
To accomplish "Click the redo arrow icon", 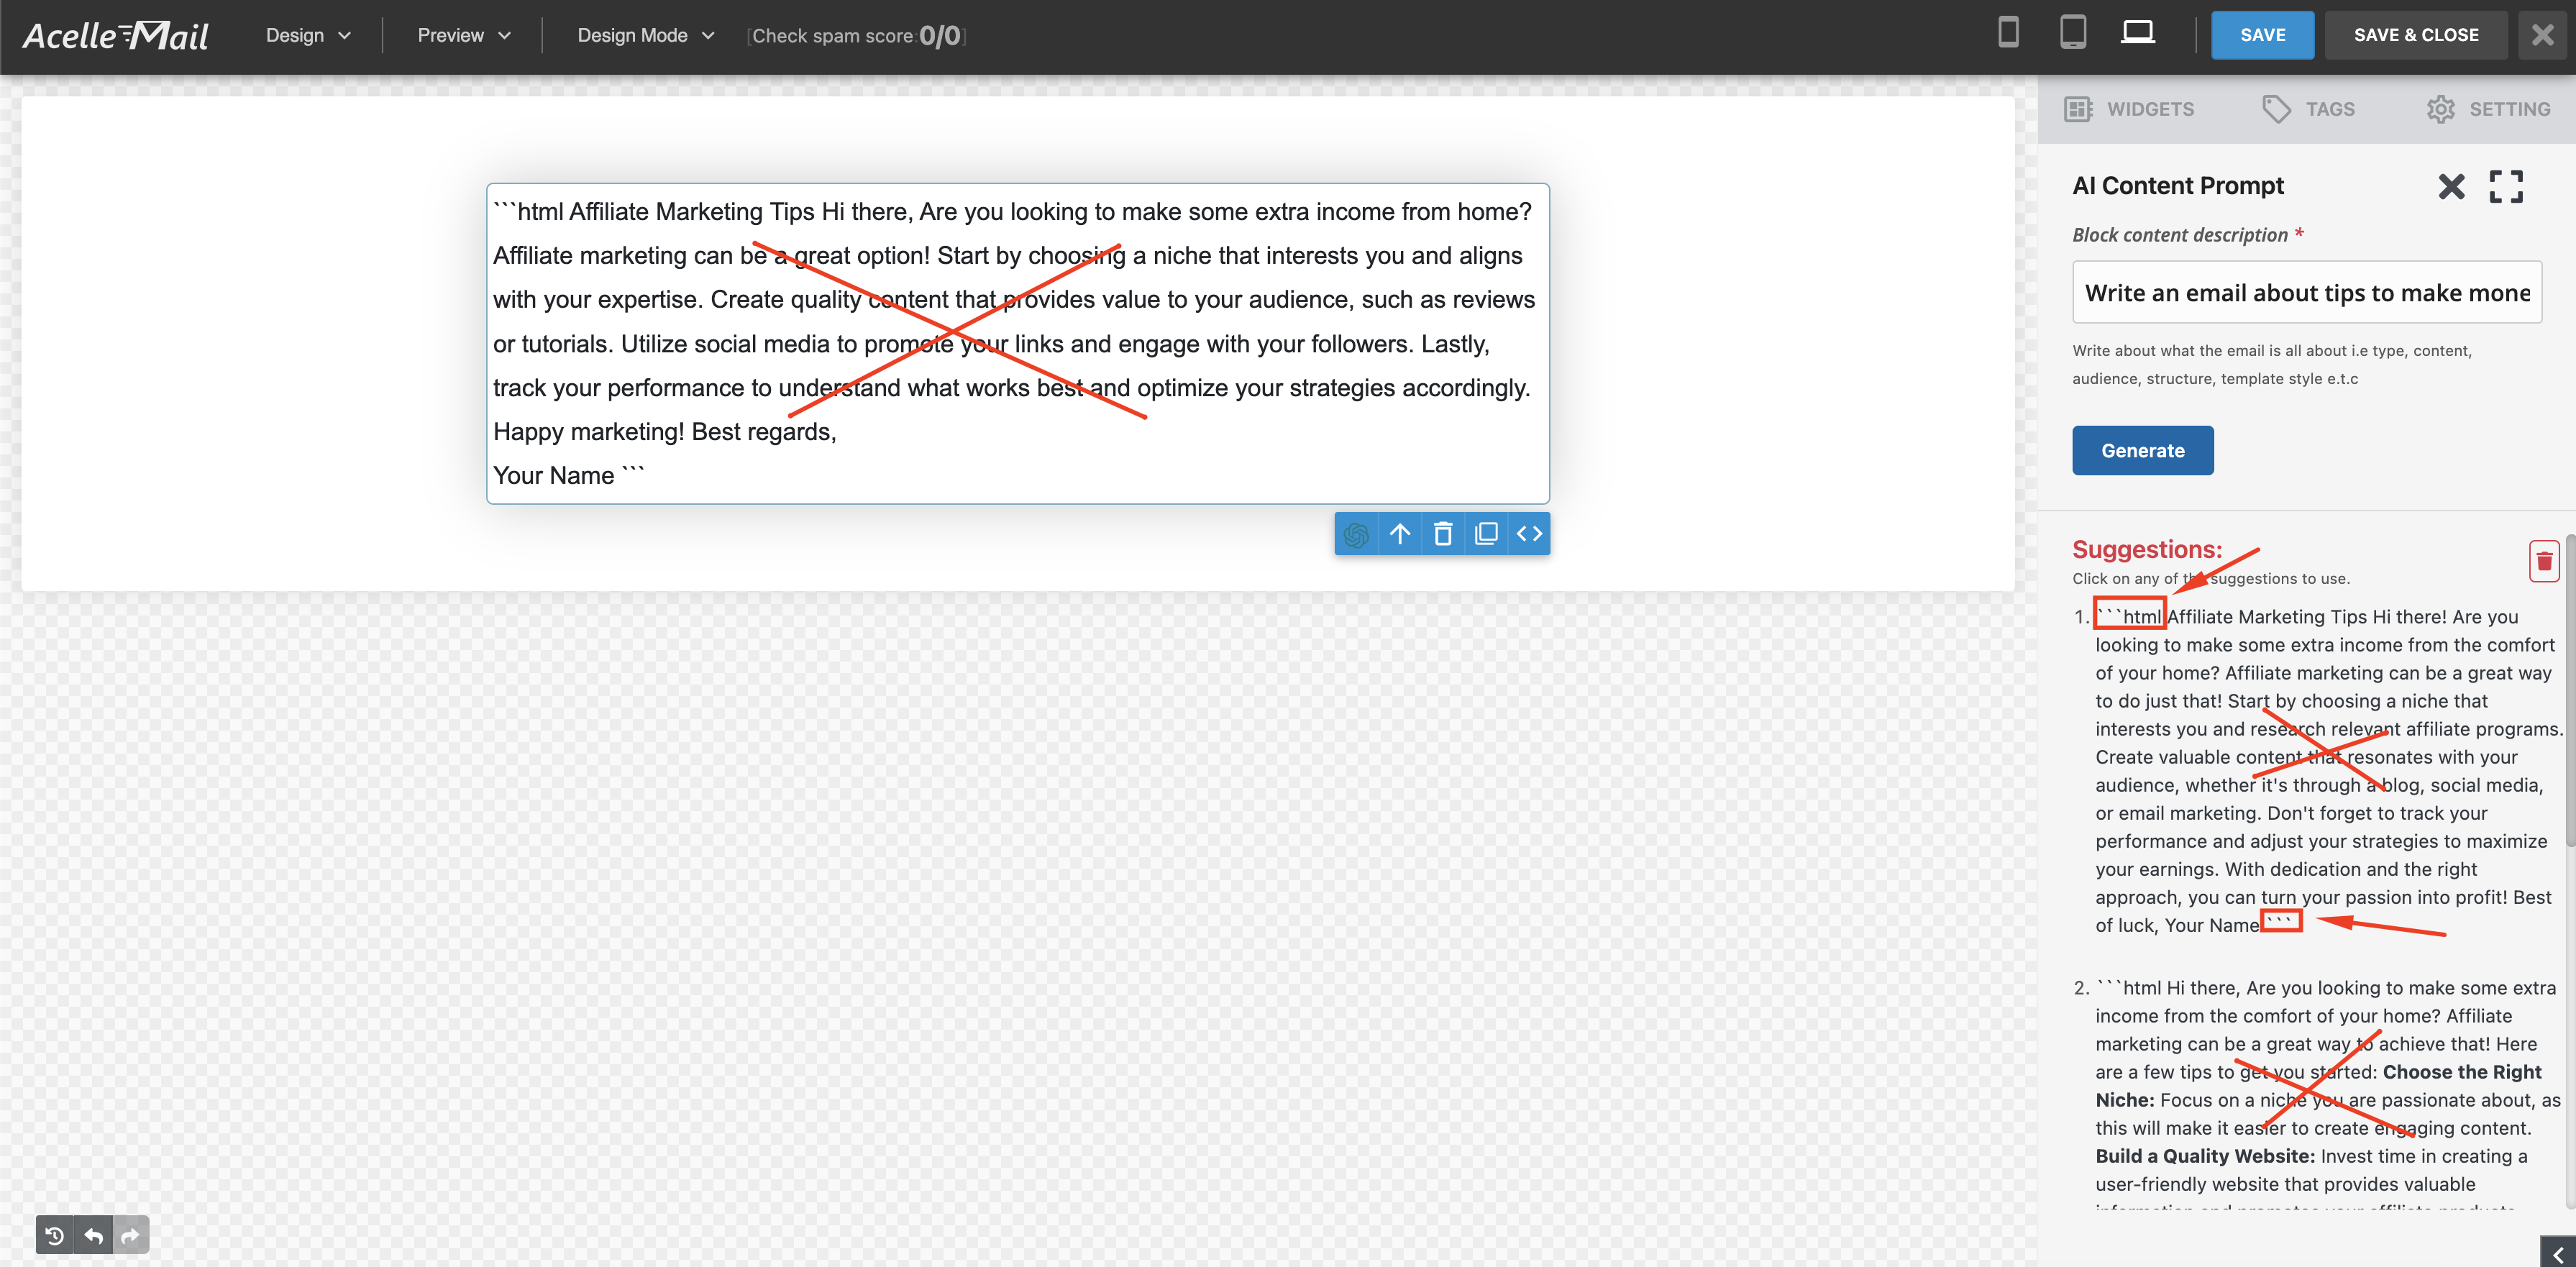I will 131,1236.
